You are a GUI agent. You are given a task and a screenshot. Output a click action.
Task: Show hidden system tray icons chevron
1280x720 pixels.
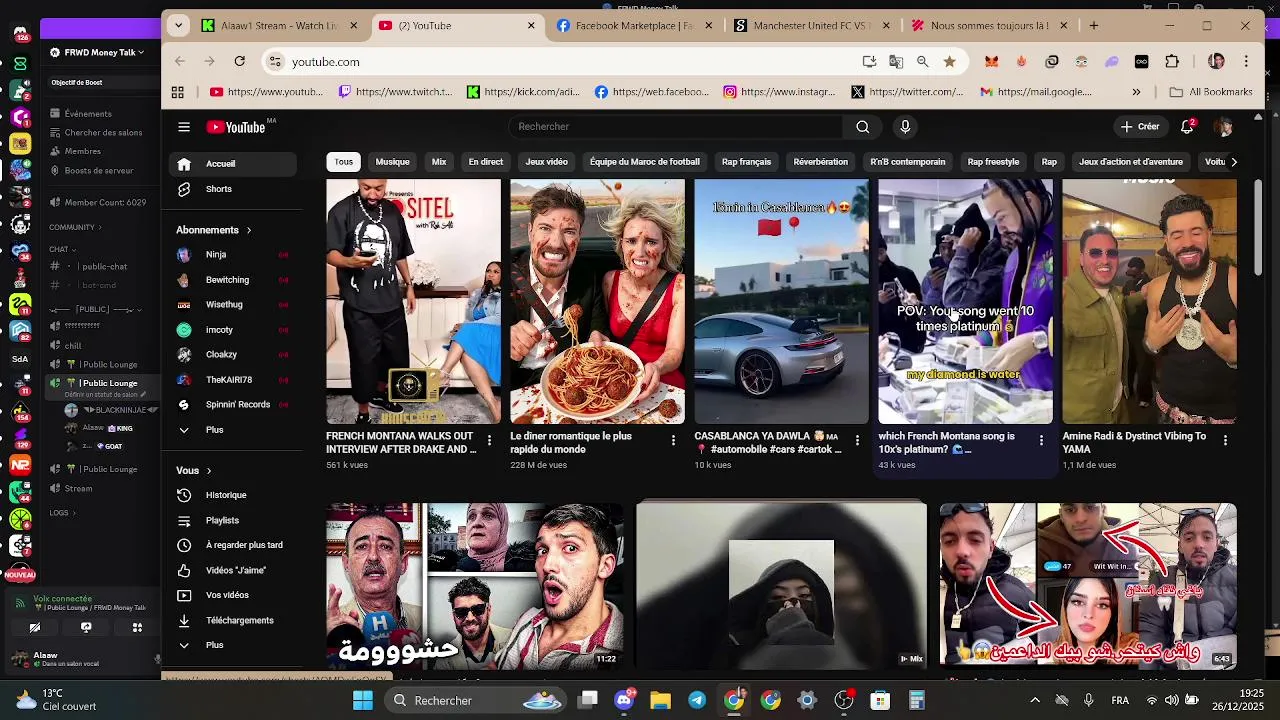(1035, 700)
